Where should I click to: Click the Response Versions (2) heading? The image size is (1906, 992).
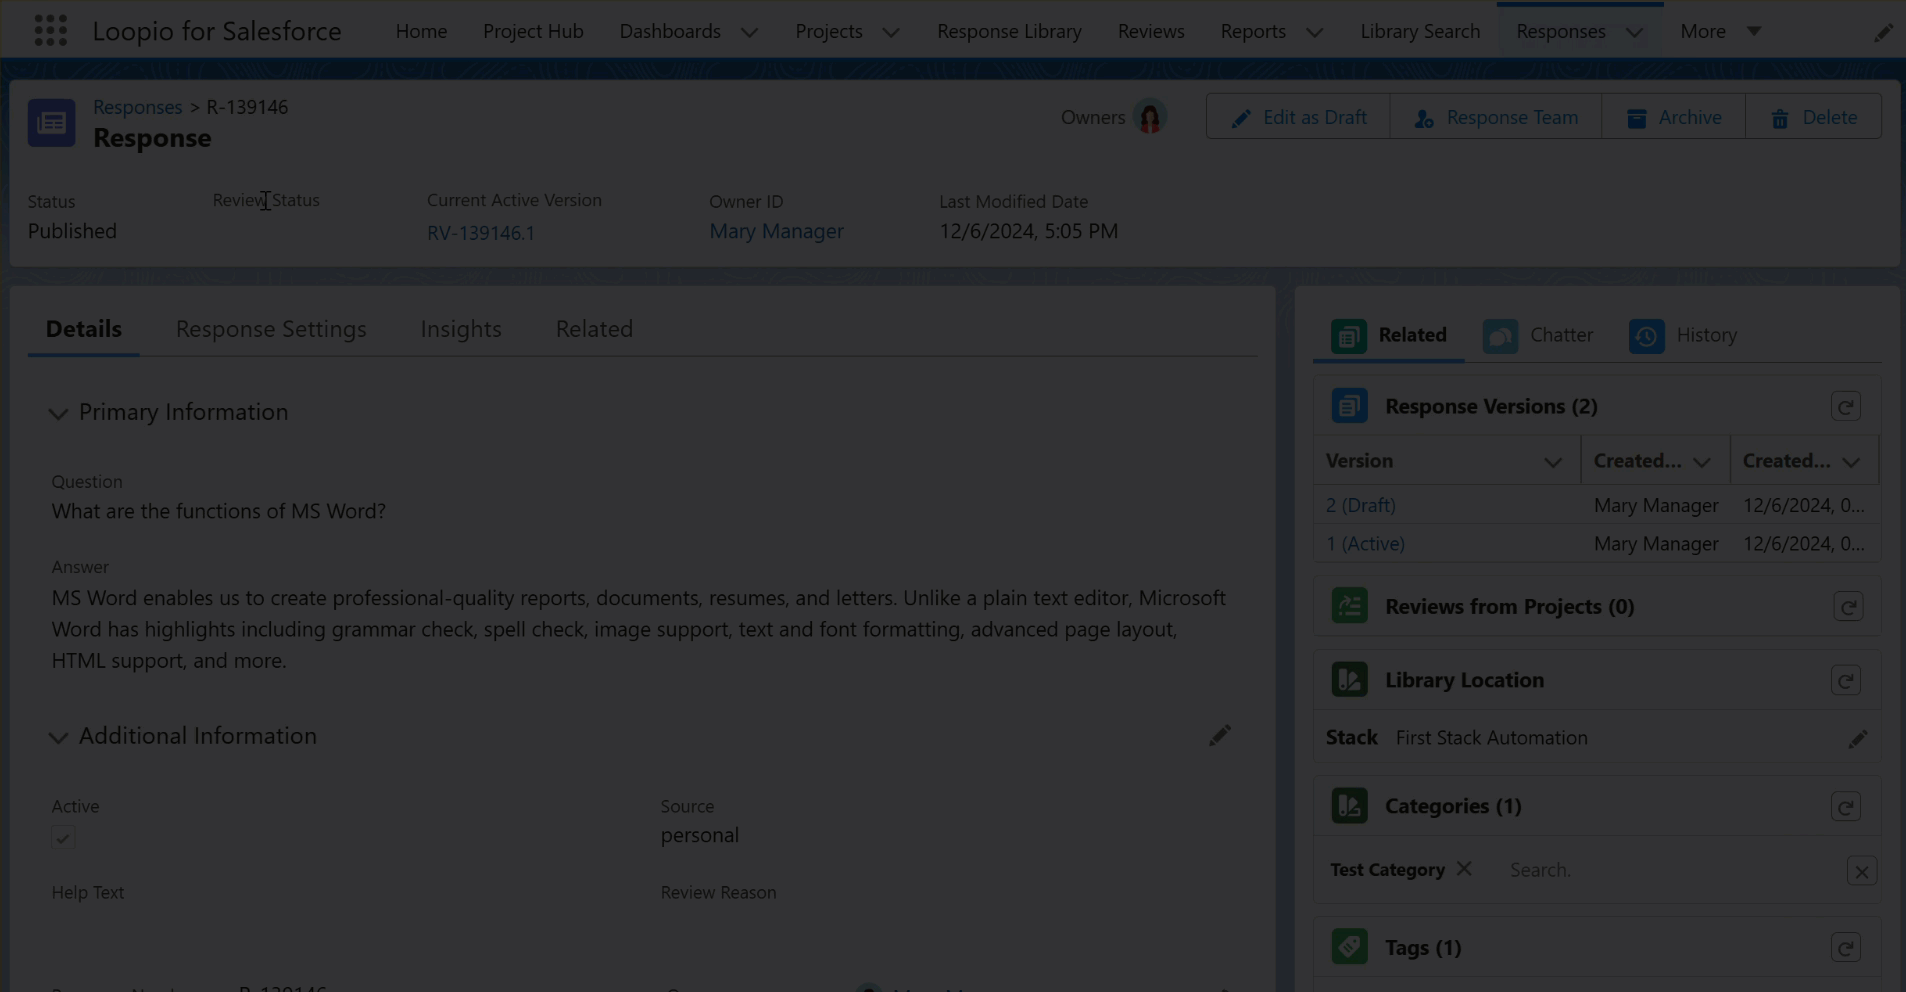[x=1491, y=406]
